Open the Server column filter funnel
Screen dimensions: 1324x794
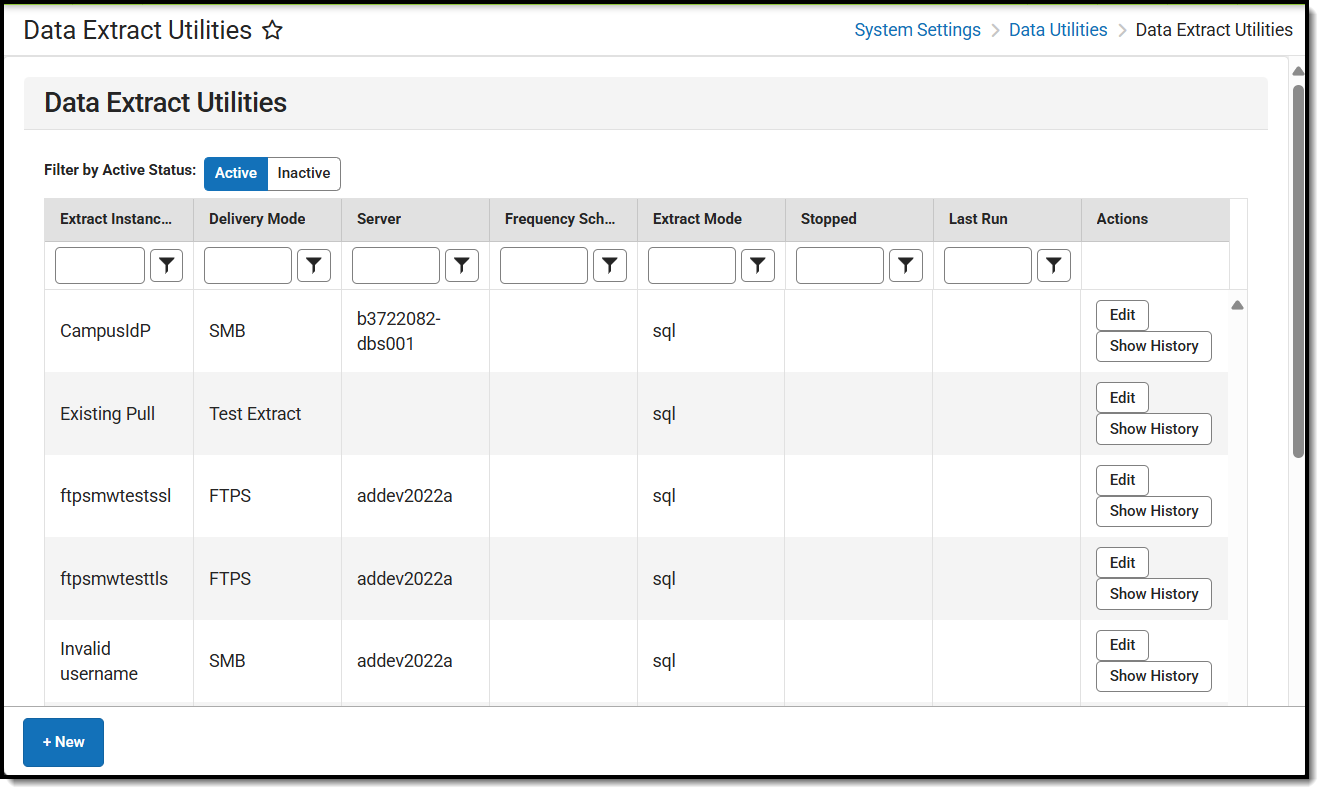[462, 265]
